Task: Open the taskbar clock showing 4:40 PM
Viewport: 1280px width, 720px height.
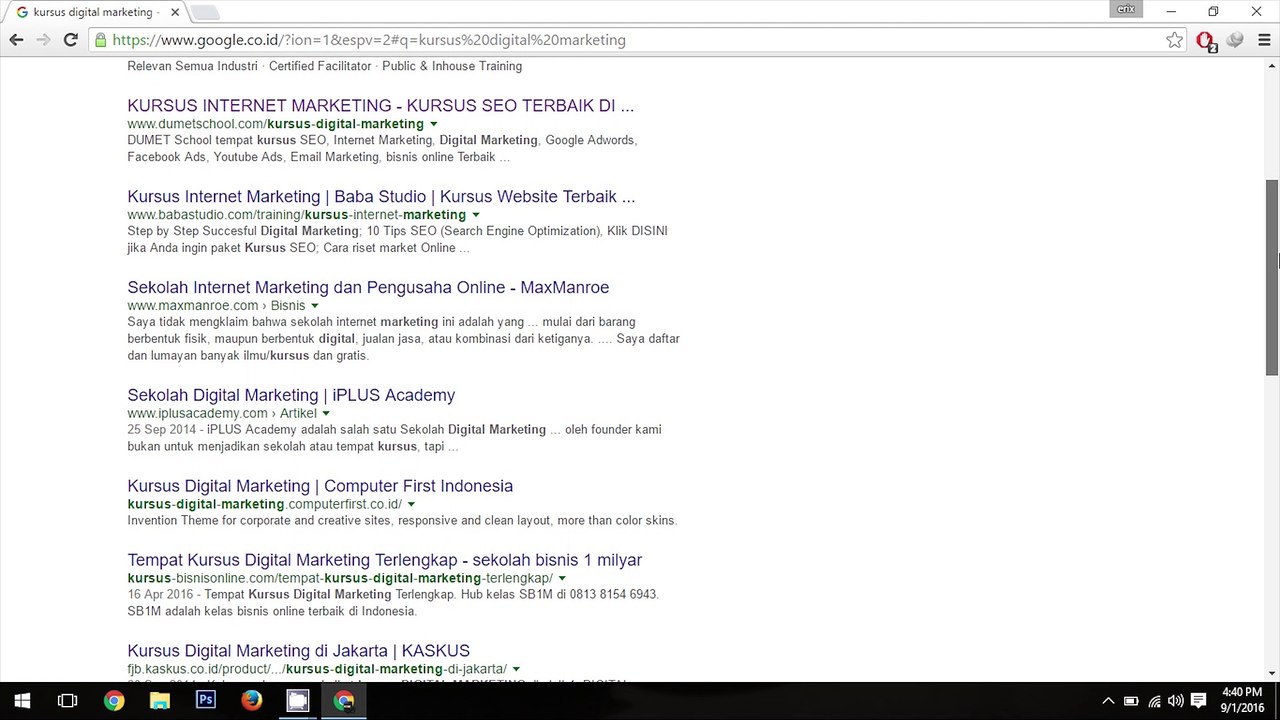Action: click(x=1242, y=700)
